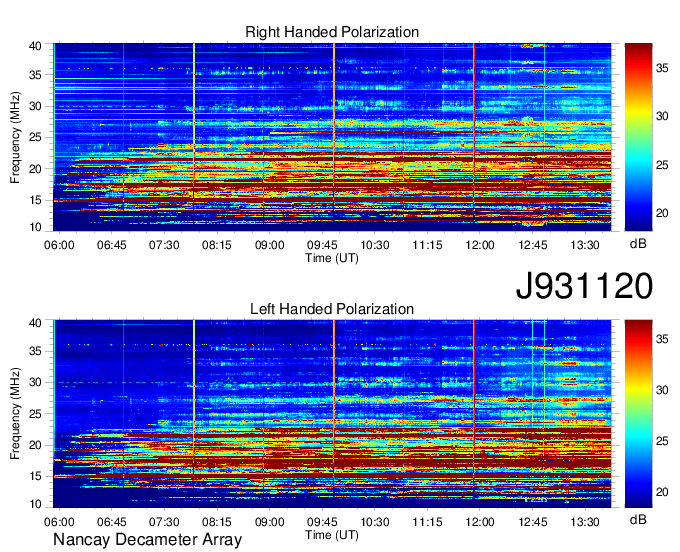Click the 07:30 tick label on the lower plot
Image resolution: width=680 pixels, height=552 pixels.
[x=164, y=522]
